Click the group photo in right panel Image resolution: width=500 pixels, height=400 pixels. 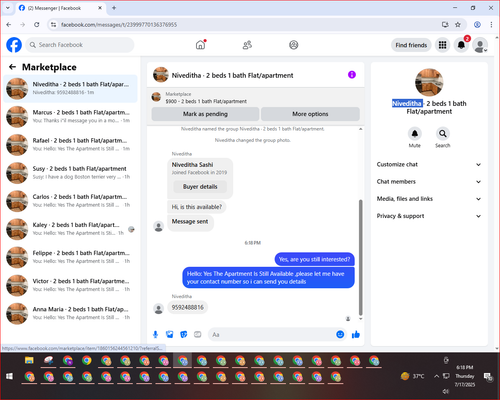(429, 82)
